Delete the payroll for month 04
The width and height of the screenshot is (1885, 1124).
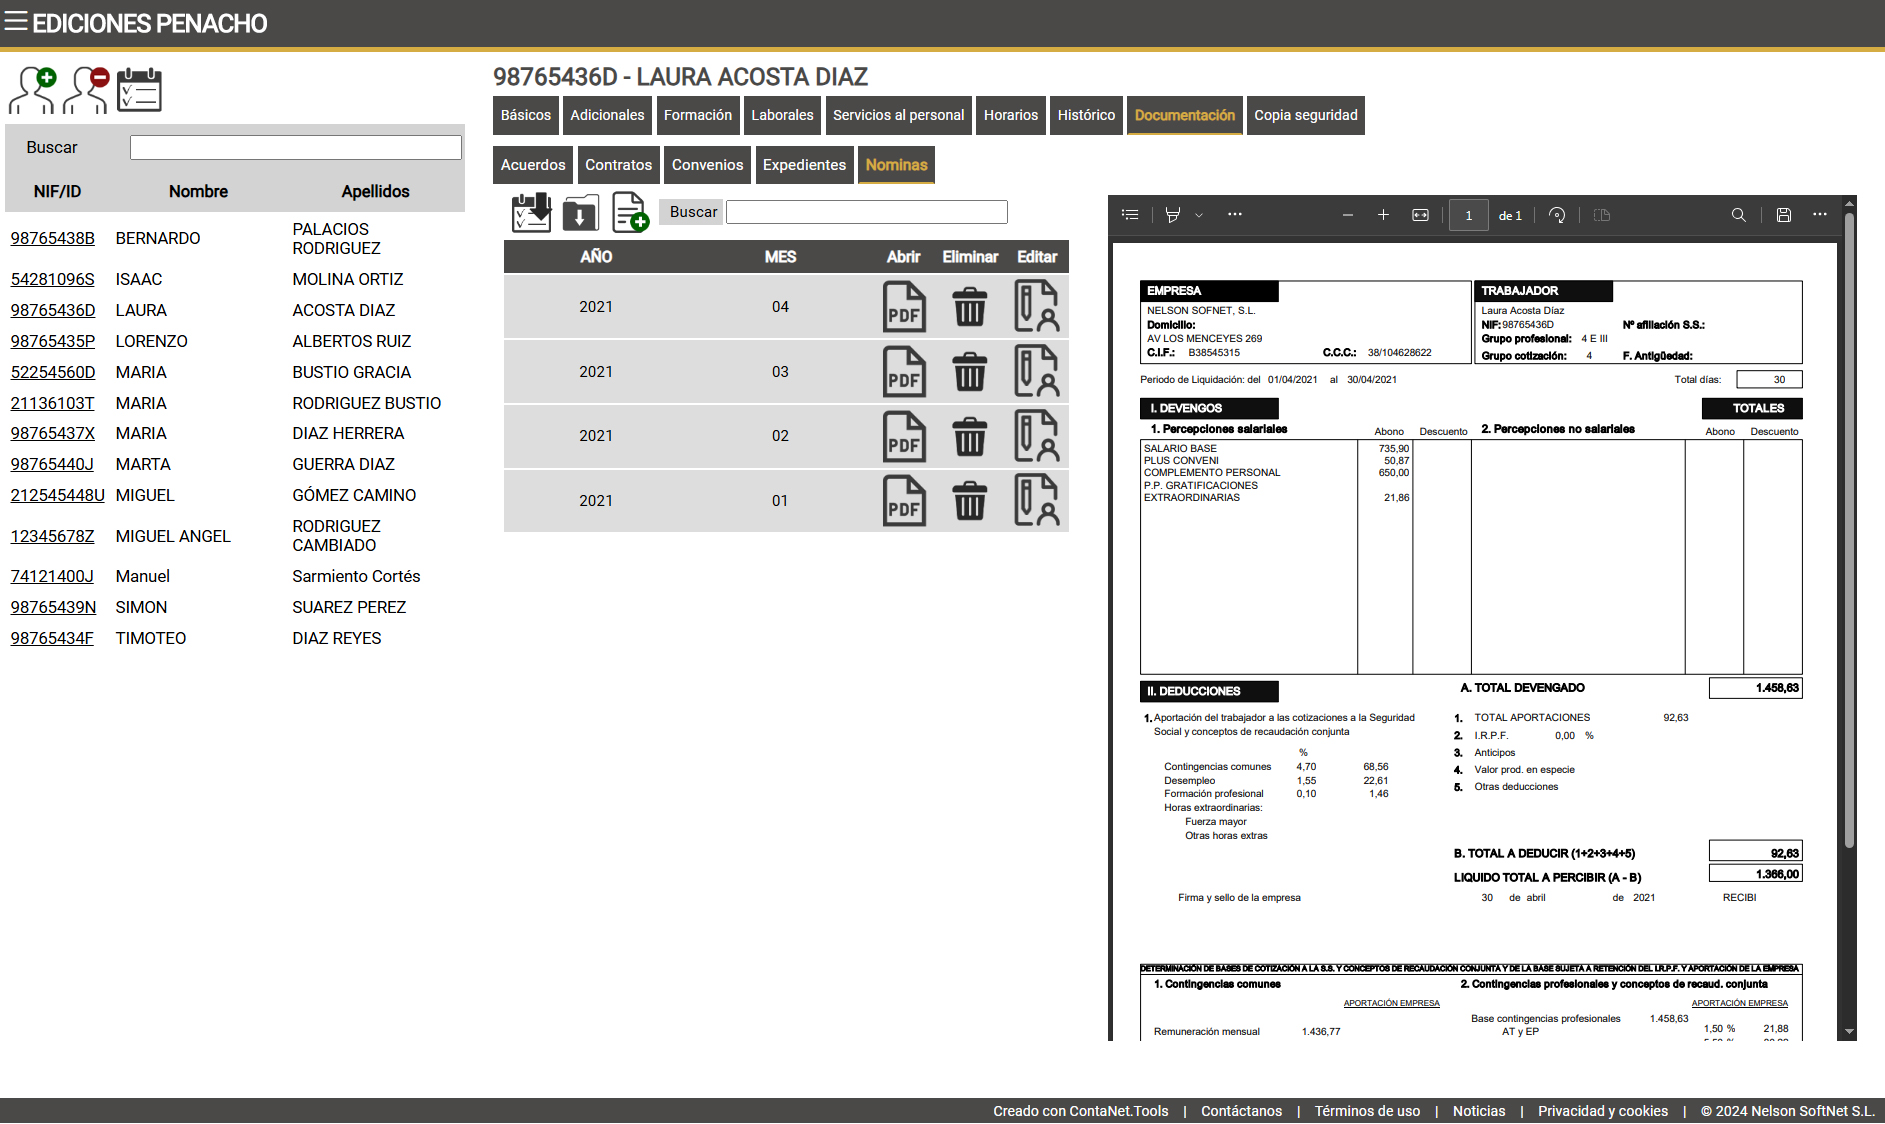pyautogui.click(x=970, y=307)
